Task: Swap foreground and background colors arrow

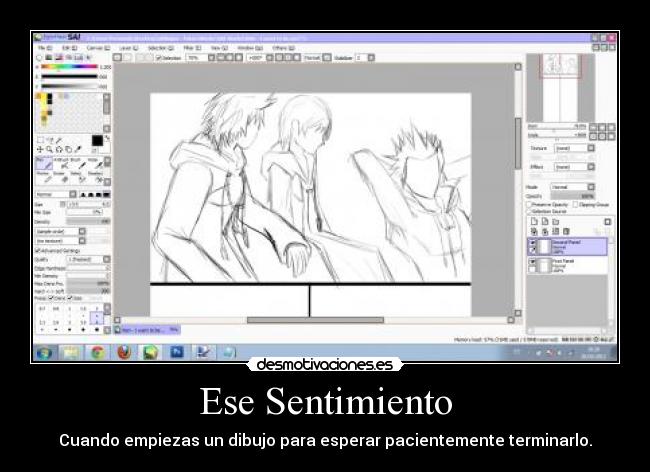Action: (107, 138)
